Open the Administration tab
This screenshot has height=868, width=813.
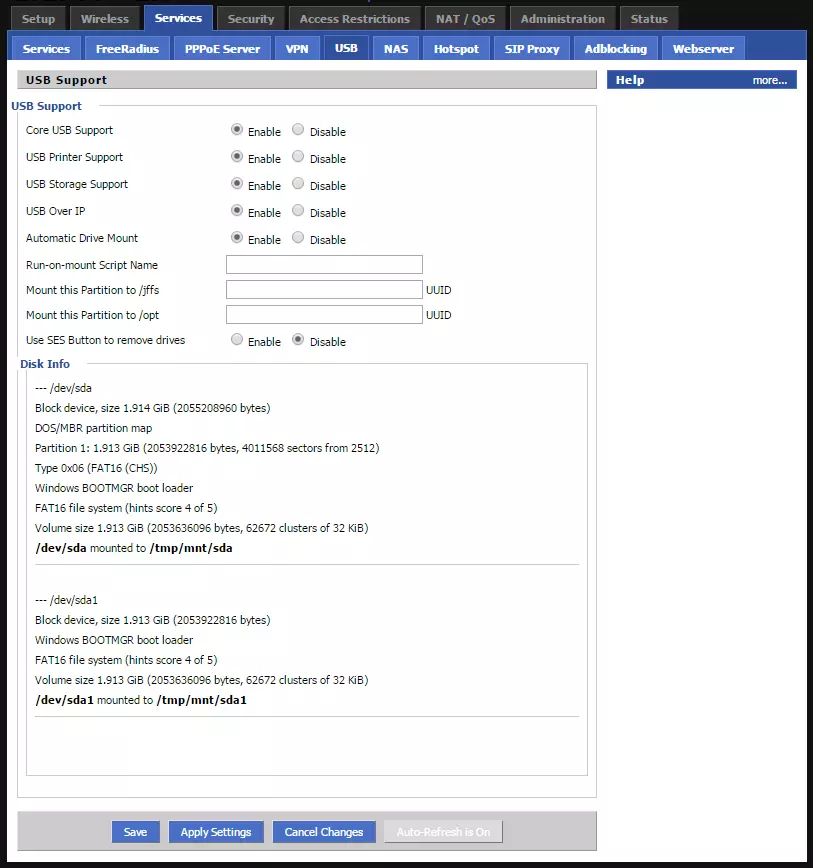[x=562, y=17]
